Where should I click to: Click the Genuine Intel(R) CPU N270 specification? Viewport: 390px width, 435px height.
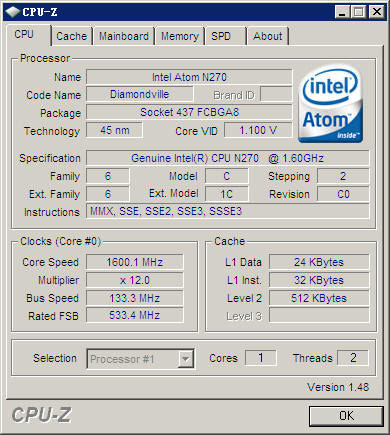point(228,158)
